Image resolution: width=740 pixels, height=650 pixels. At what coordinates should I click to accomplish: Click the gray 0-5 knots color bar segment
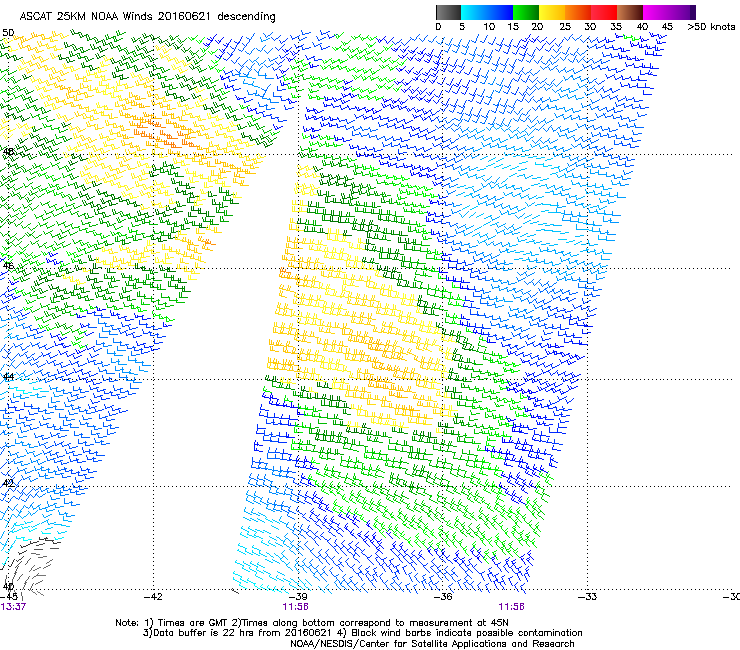click(448, 12)
